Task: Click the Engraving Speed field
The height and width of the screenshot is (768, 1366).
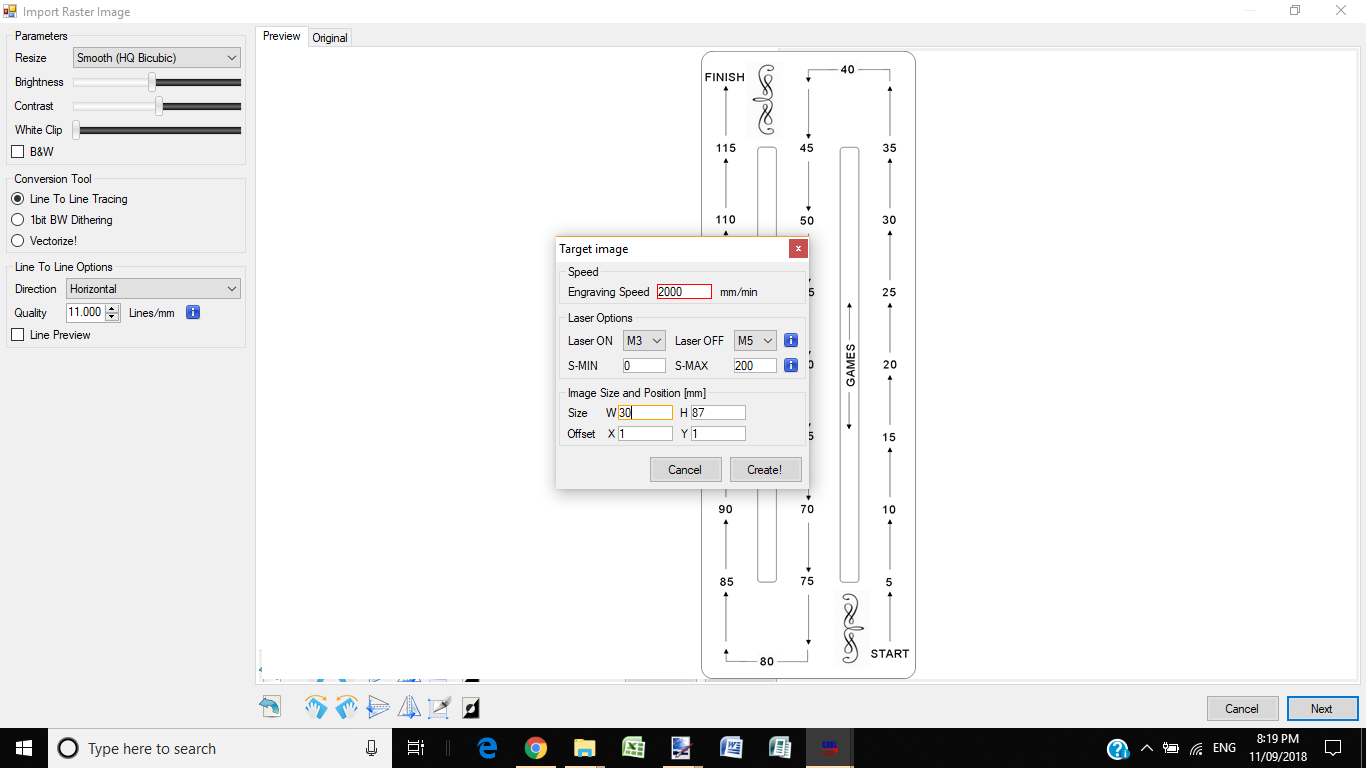Action: pos(684,292)
